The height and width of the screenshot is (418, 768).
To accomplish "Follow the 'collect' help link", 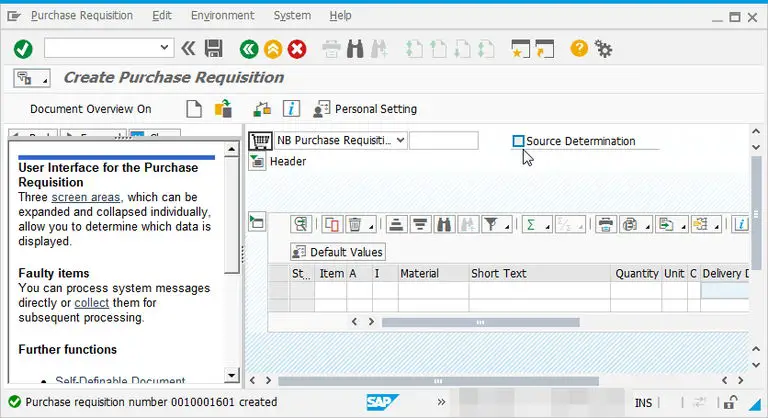I will [x=92, y=303].
